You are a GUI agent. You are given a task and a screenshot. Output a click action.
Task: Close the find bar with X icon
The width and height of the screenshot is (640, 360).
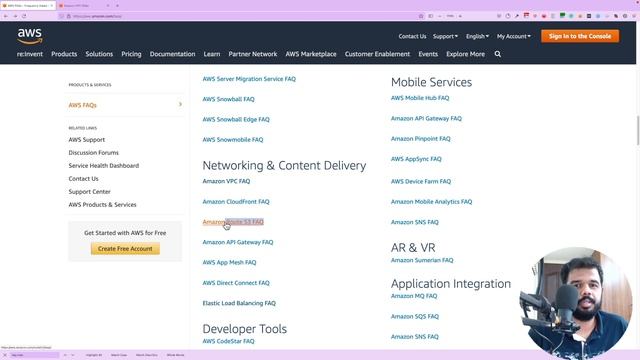4,355
